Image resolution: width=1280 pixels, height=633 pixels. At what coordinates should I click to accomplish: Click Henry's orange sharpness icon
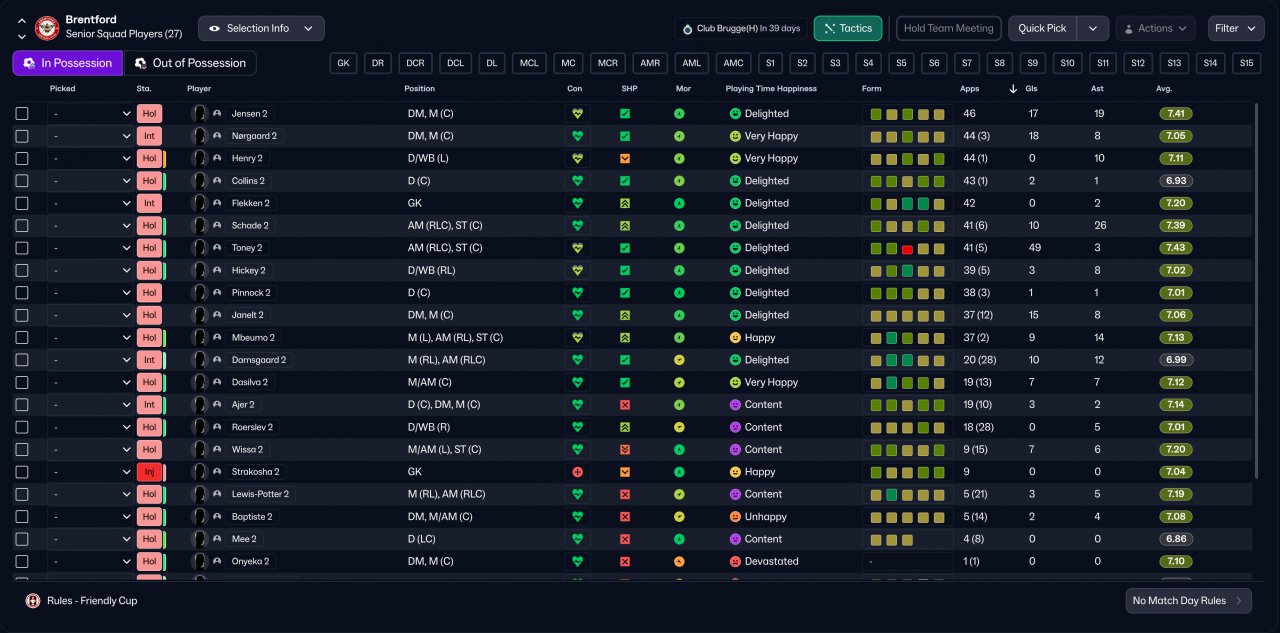625,159
